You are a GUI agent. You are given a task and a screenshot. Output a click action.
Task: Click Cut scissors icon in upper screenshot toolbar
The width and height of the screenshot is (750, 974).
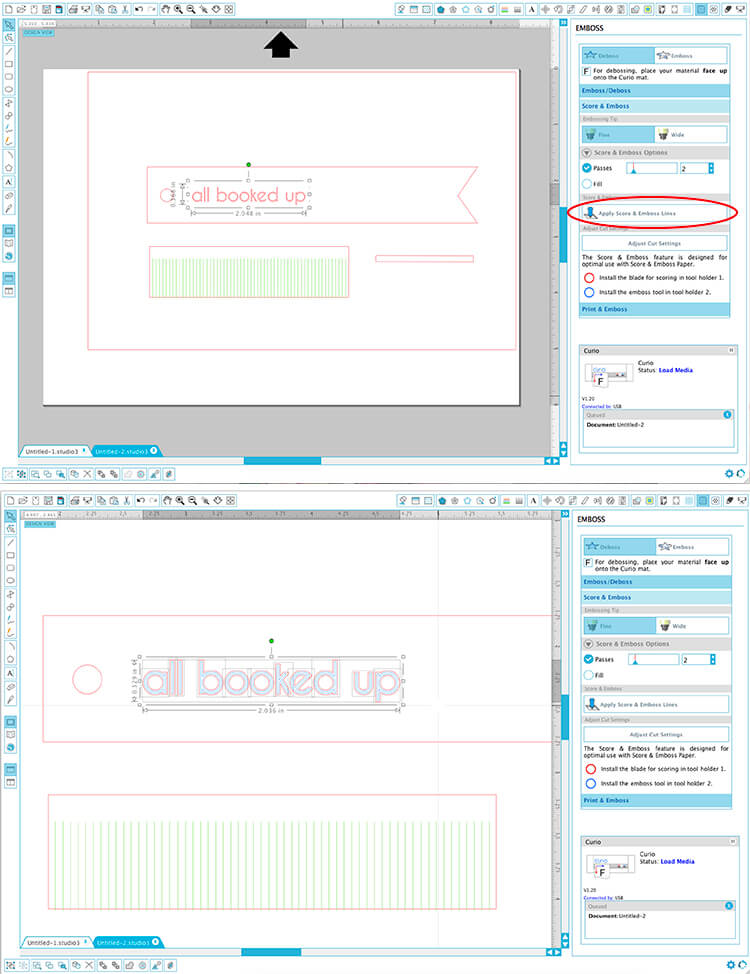[x=126, y=9]
